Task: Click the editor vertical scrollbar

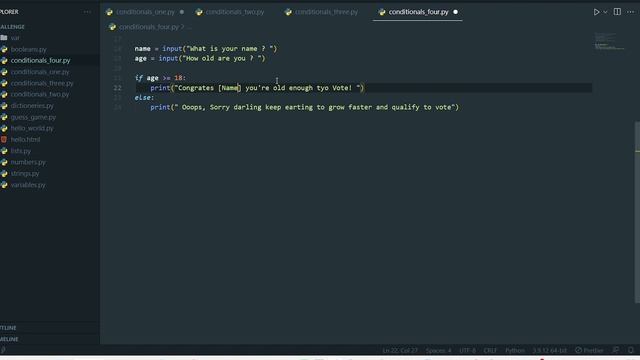Action: [637, 212]
